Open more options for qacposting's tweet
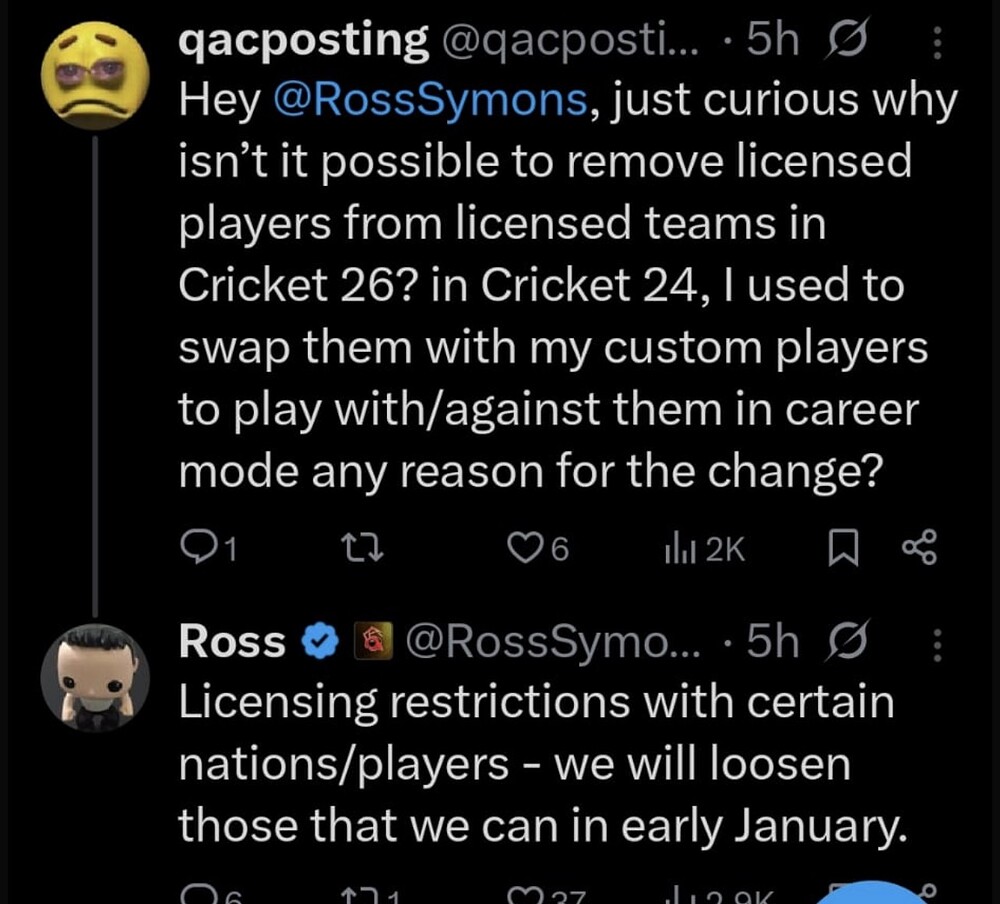Image resolution: width=1000 pixels, height=904 pixels. [937, 42]
